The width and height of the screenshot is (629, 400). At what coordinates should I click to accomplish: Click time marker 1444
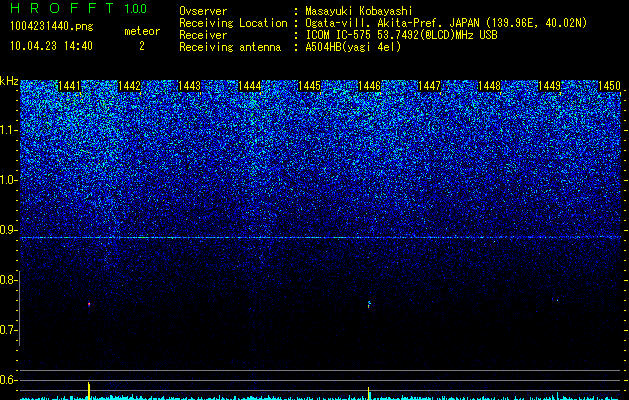(250, 86)
